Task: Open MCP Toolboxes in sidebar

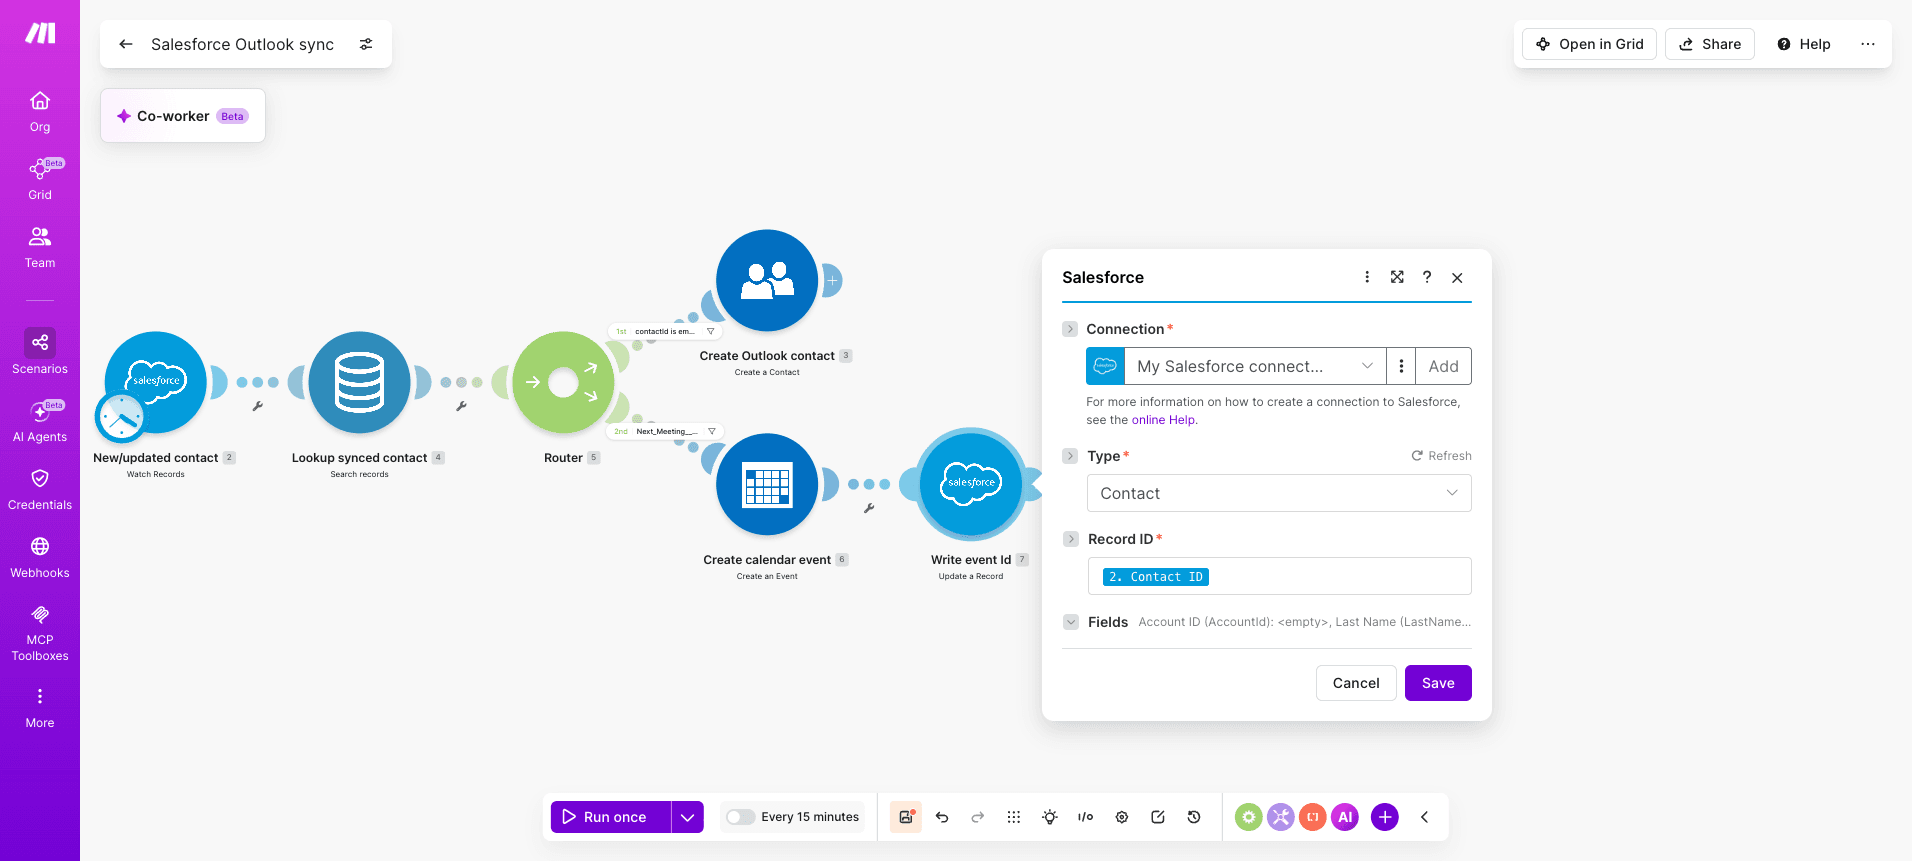Action: (40, 633)
